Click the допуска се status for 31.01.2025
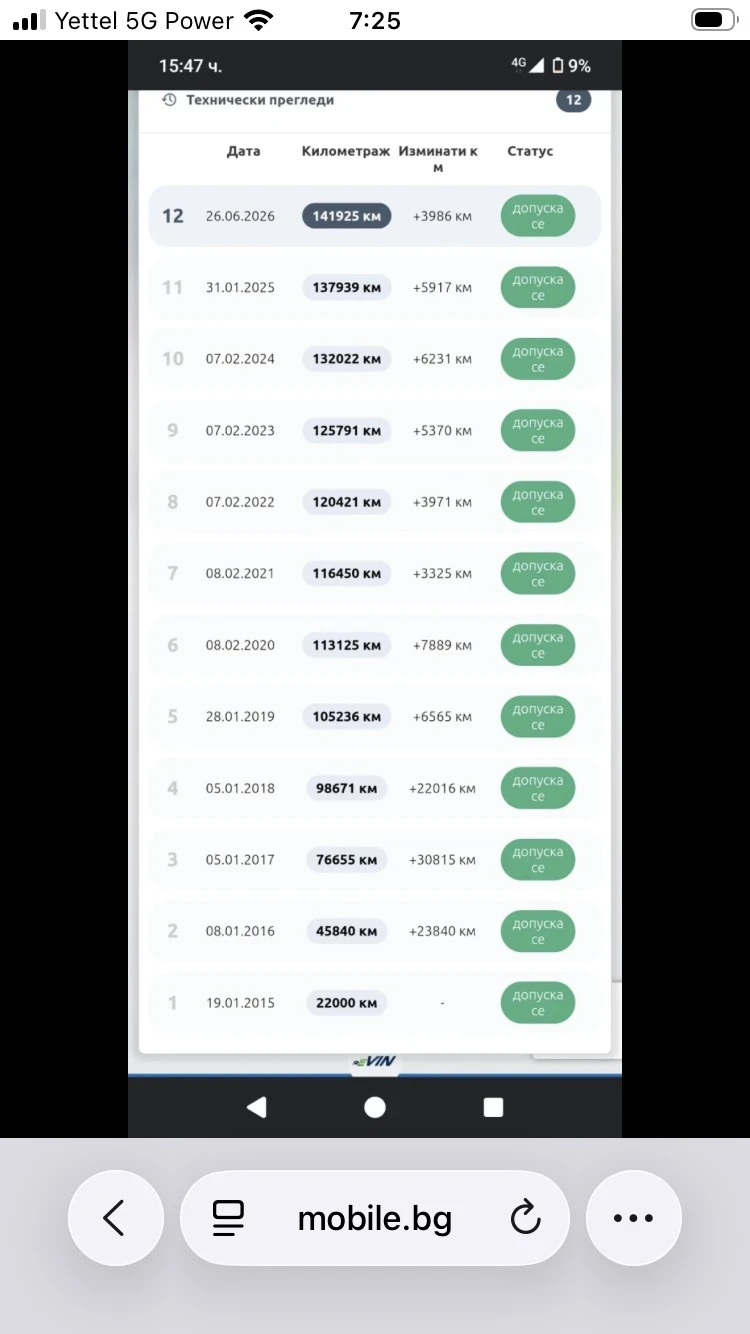Screen dimensions: 750x1334 pyautogui.click(x=538, y=288)
